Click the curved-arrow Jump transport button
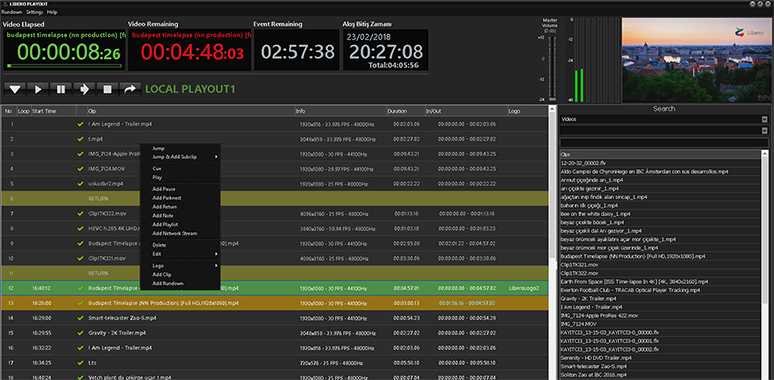This screenshot has height=380, width=774. [130, 89]
